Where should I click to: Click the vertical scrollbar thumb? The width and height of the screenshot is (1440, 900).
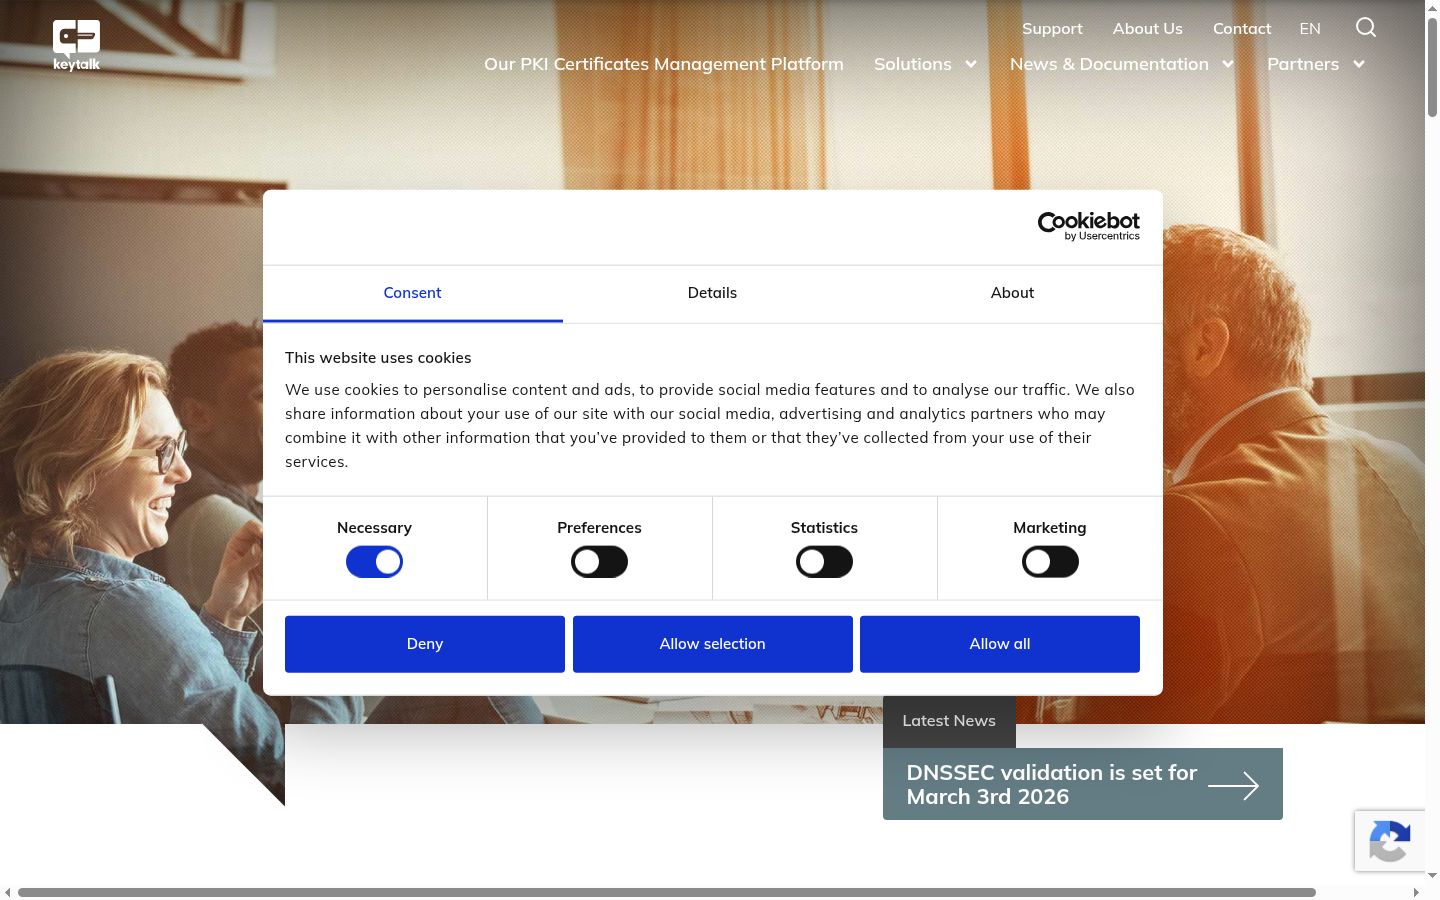point(1432,65)
